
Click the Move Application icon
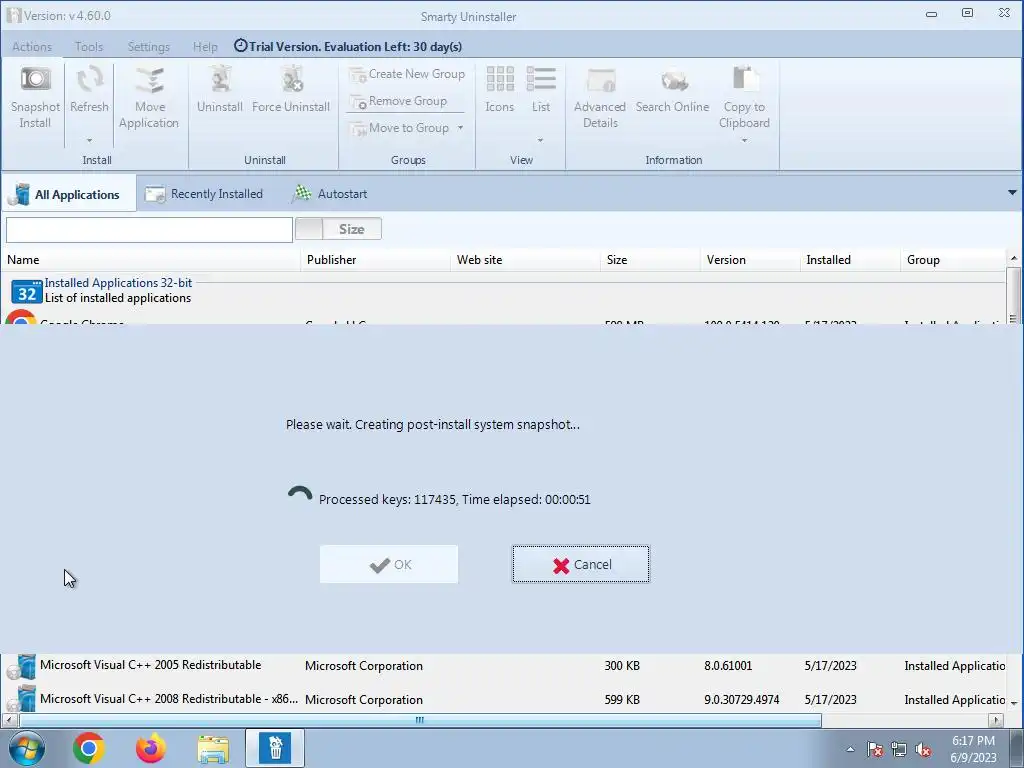(150, 80)
